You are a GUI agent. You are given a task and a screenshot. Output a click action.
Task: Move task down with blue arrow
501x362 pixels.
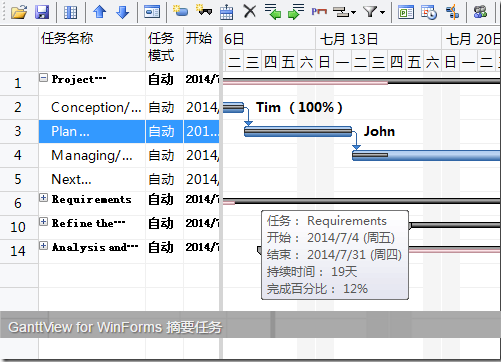coord(122,12)
